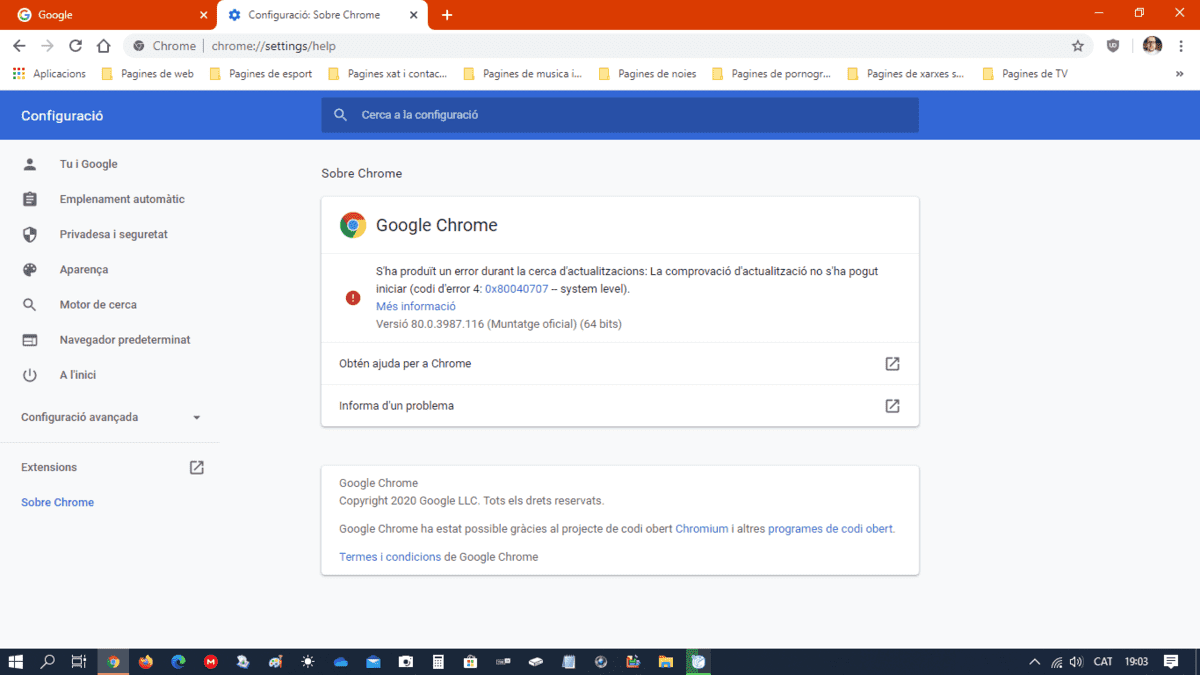Open Task View on the taskbar
The image size is (1200, 675).
click(79, 661)
